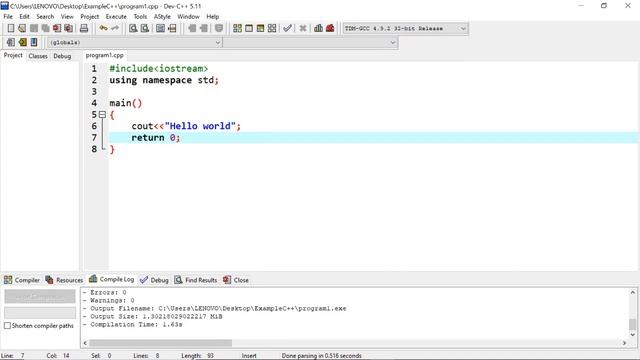
Task: Start debugging with the checkmark icon
Action: (x=287, y=28)
